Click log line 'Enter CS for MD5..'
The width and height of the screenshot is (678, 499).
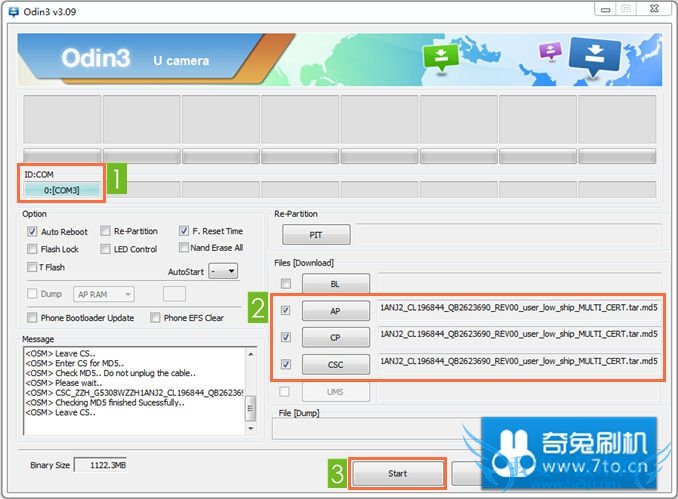click(75, 363)
